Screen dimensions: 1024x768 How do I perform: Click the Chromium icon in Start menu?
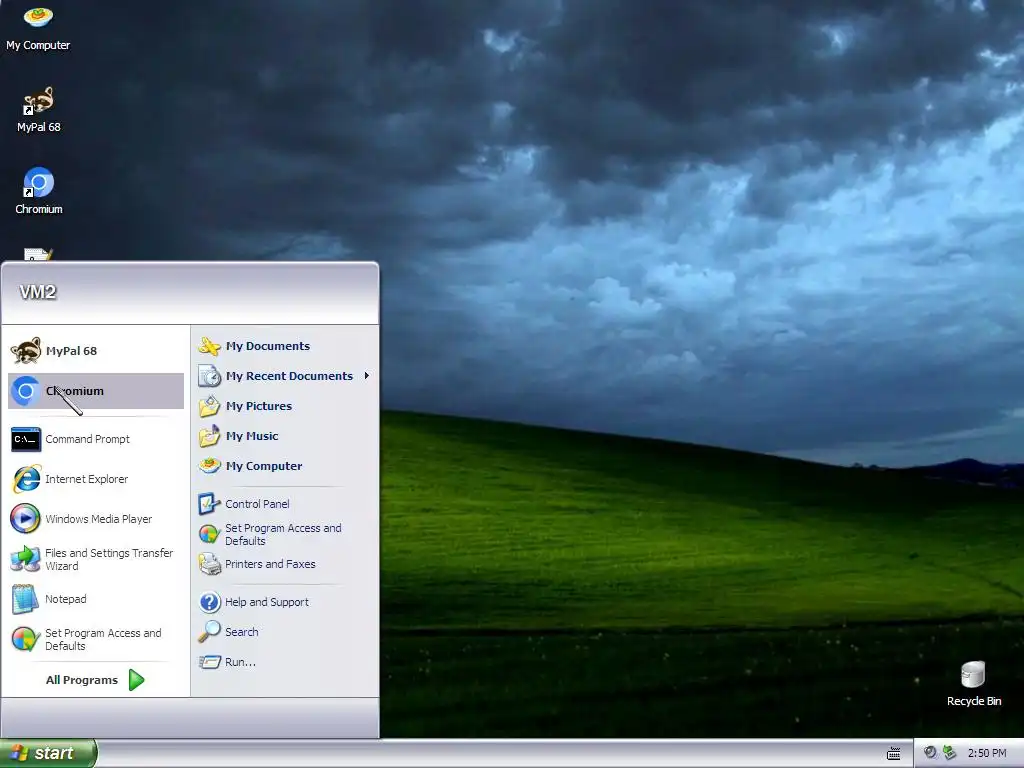(x=26, y=391)
